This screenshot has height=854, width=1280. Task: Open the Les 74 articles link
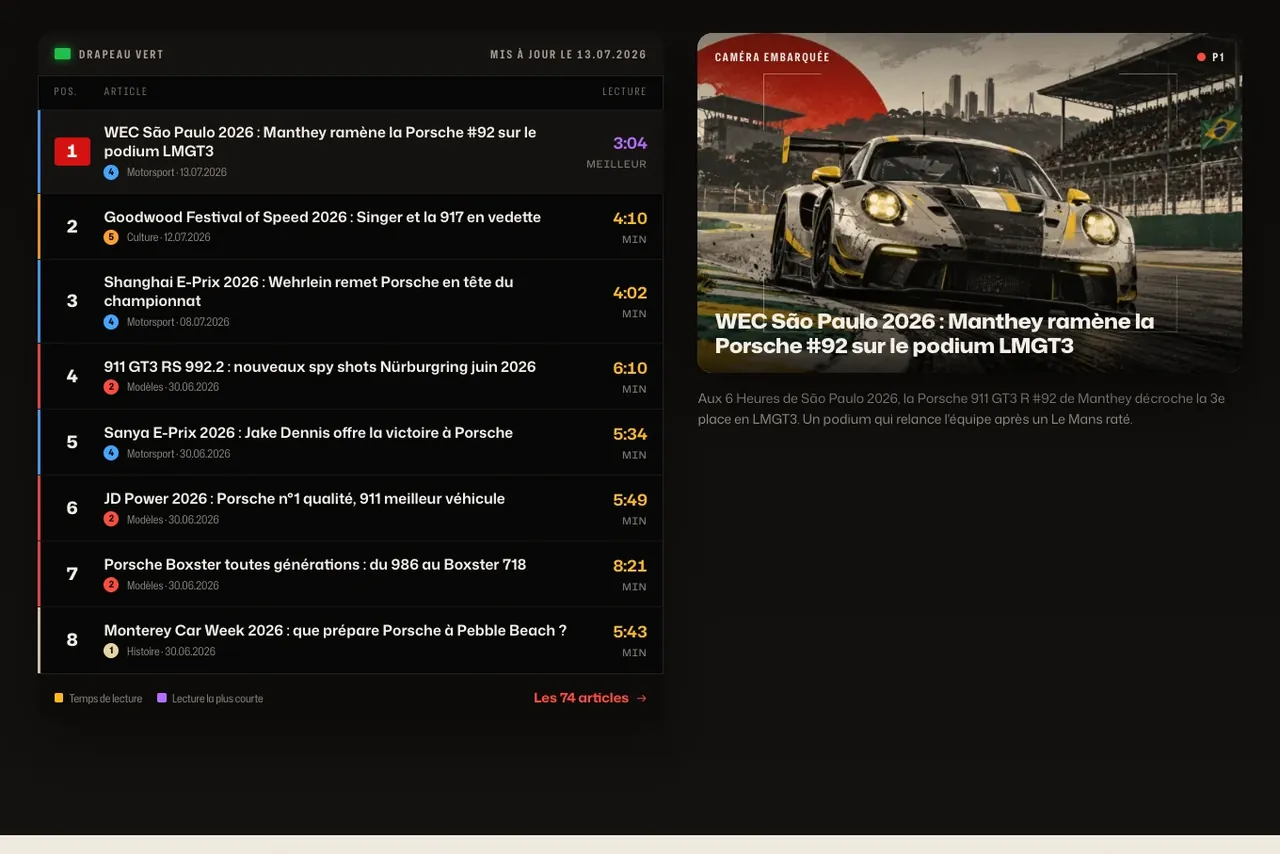(590, 698)
